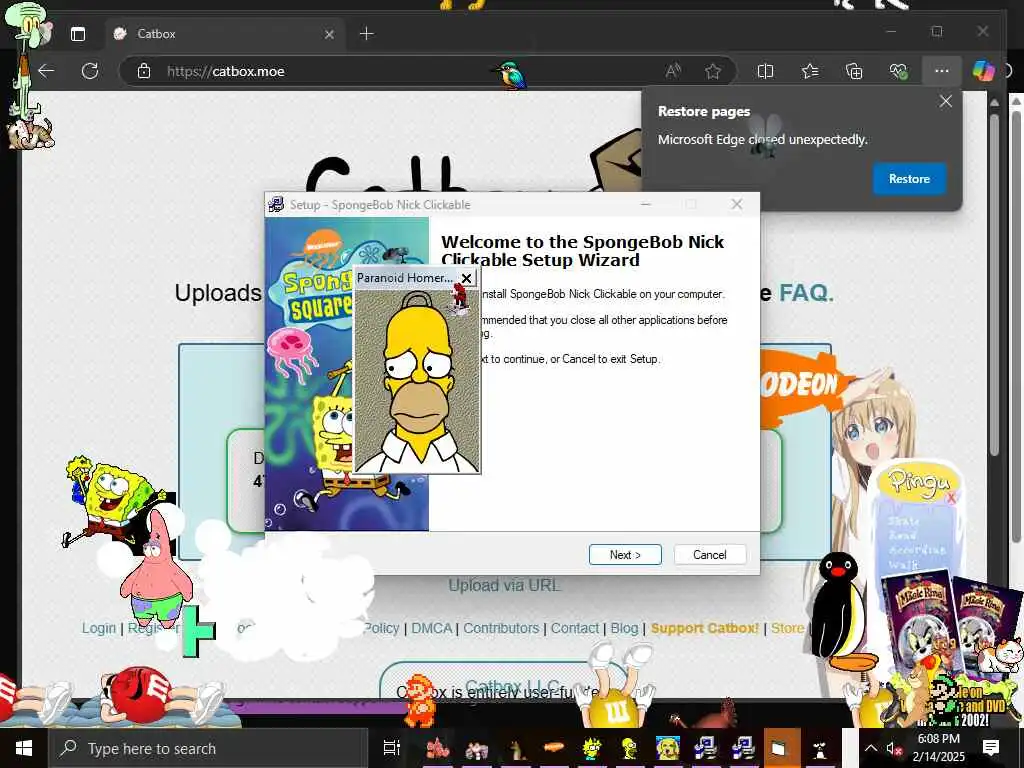
Task: Open the FAQ link on Catbox page
Action: [x=806, y=293]
